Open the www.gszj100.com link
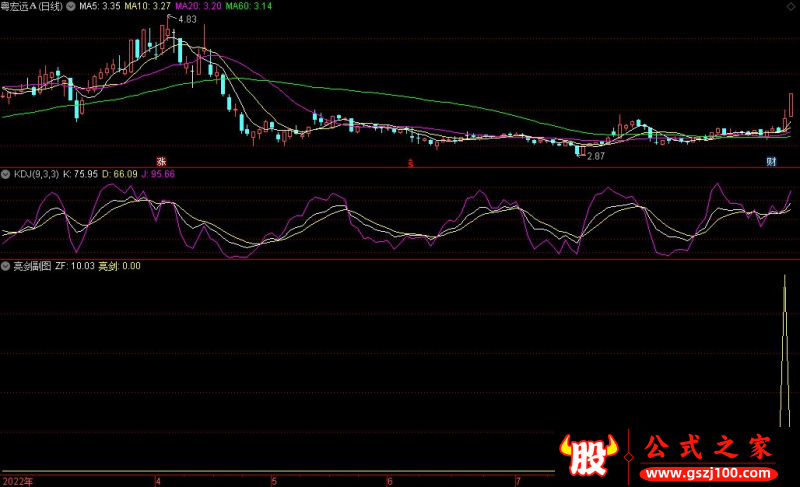Screen dimensions: 800x487 point(706,473)
